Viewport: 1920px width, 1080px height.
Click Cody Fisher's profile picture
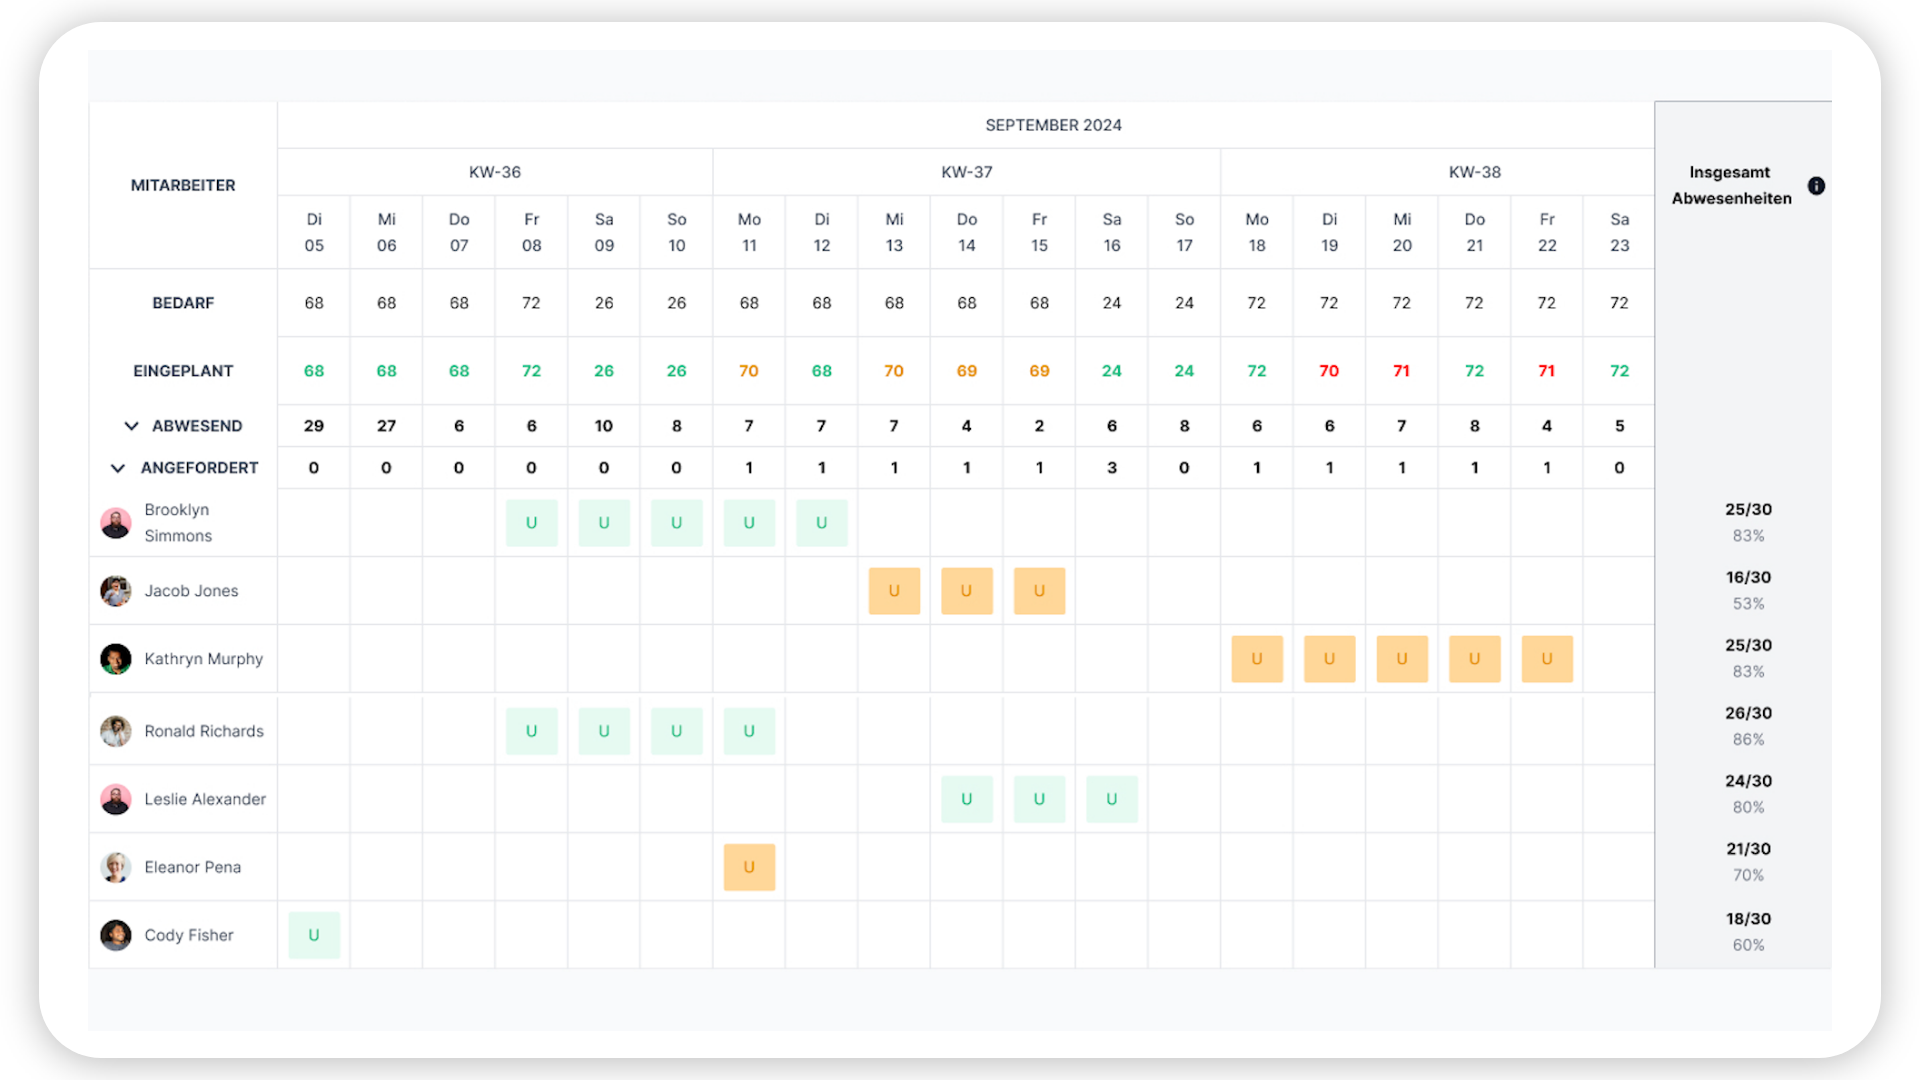point(116,935)
